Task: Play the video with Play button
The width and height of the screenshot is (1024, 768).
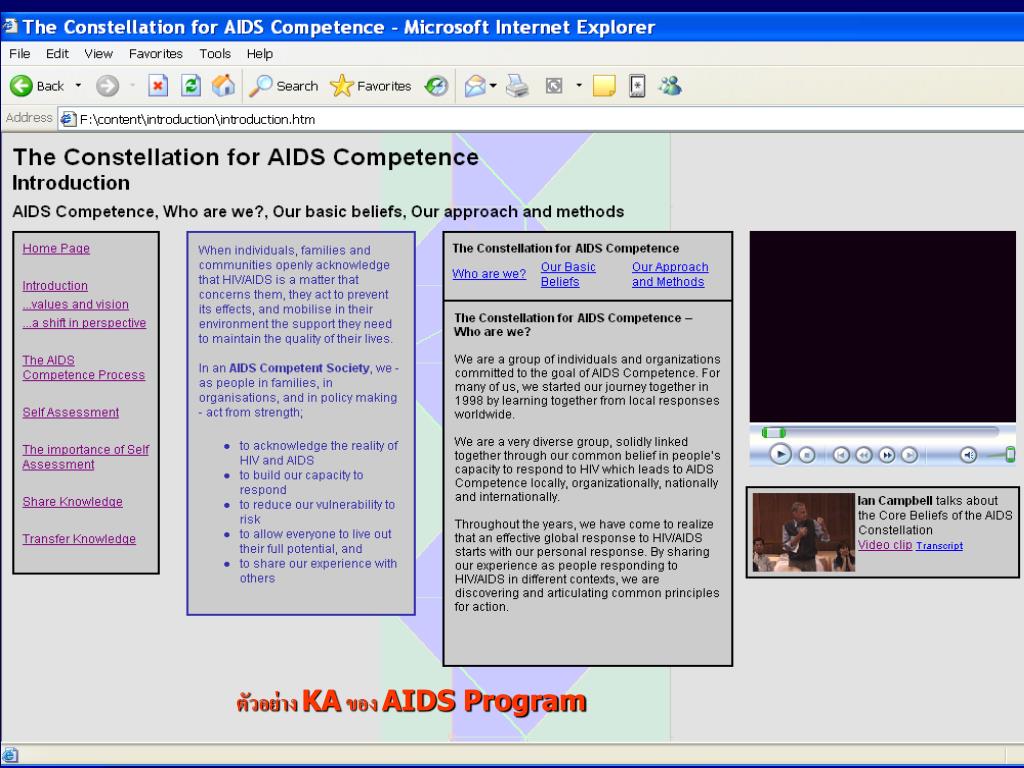Action: (x=780, y=454)
